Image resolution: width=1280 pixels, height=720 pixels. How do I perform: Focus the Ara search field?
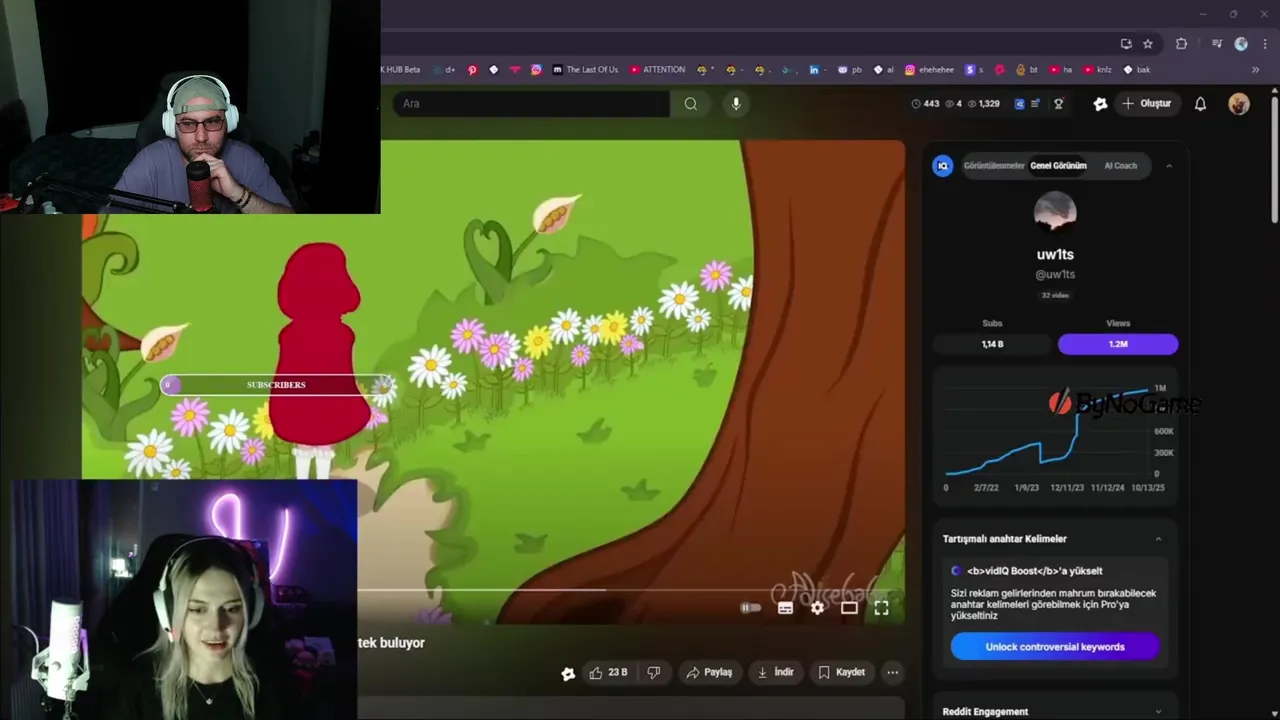coord(531,104)
